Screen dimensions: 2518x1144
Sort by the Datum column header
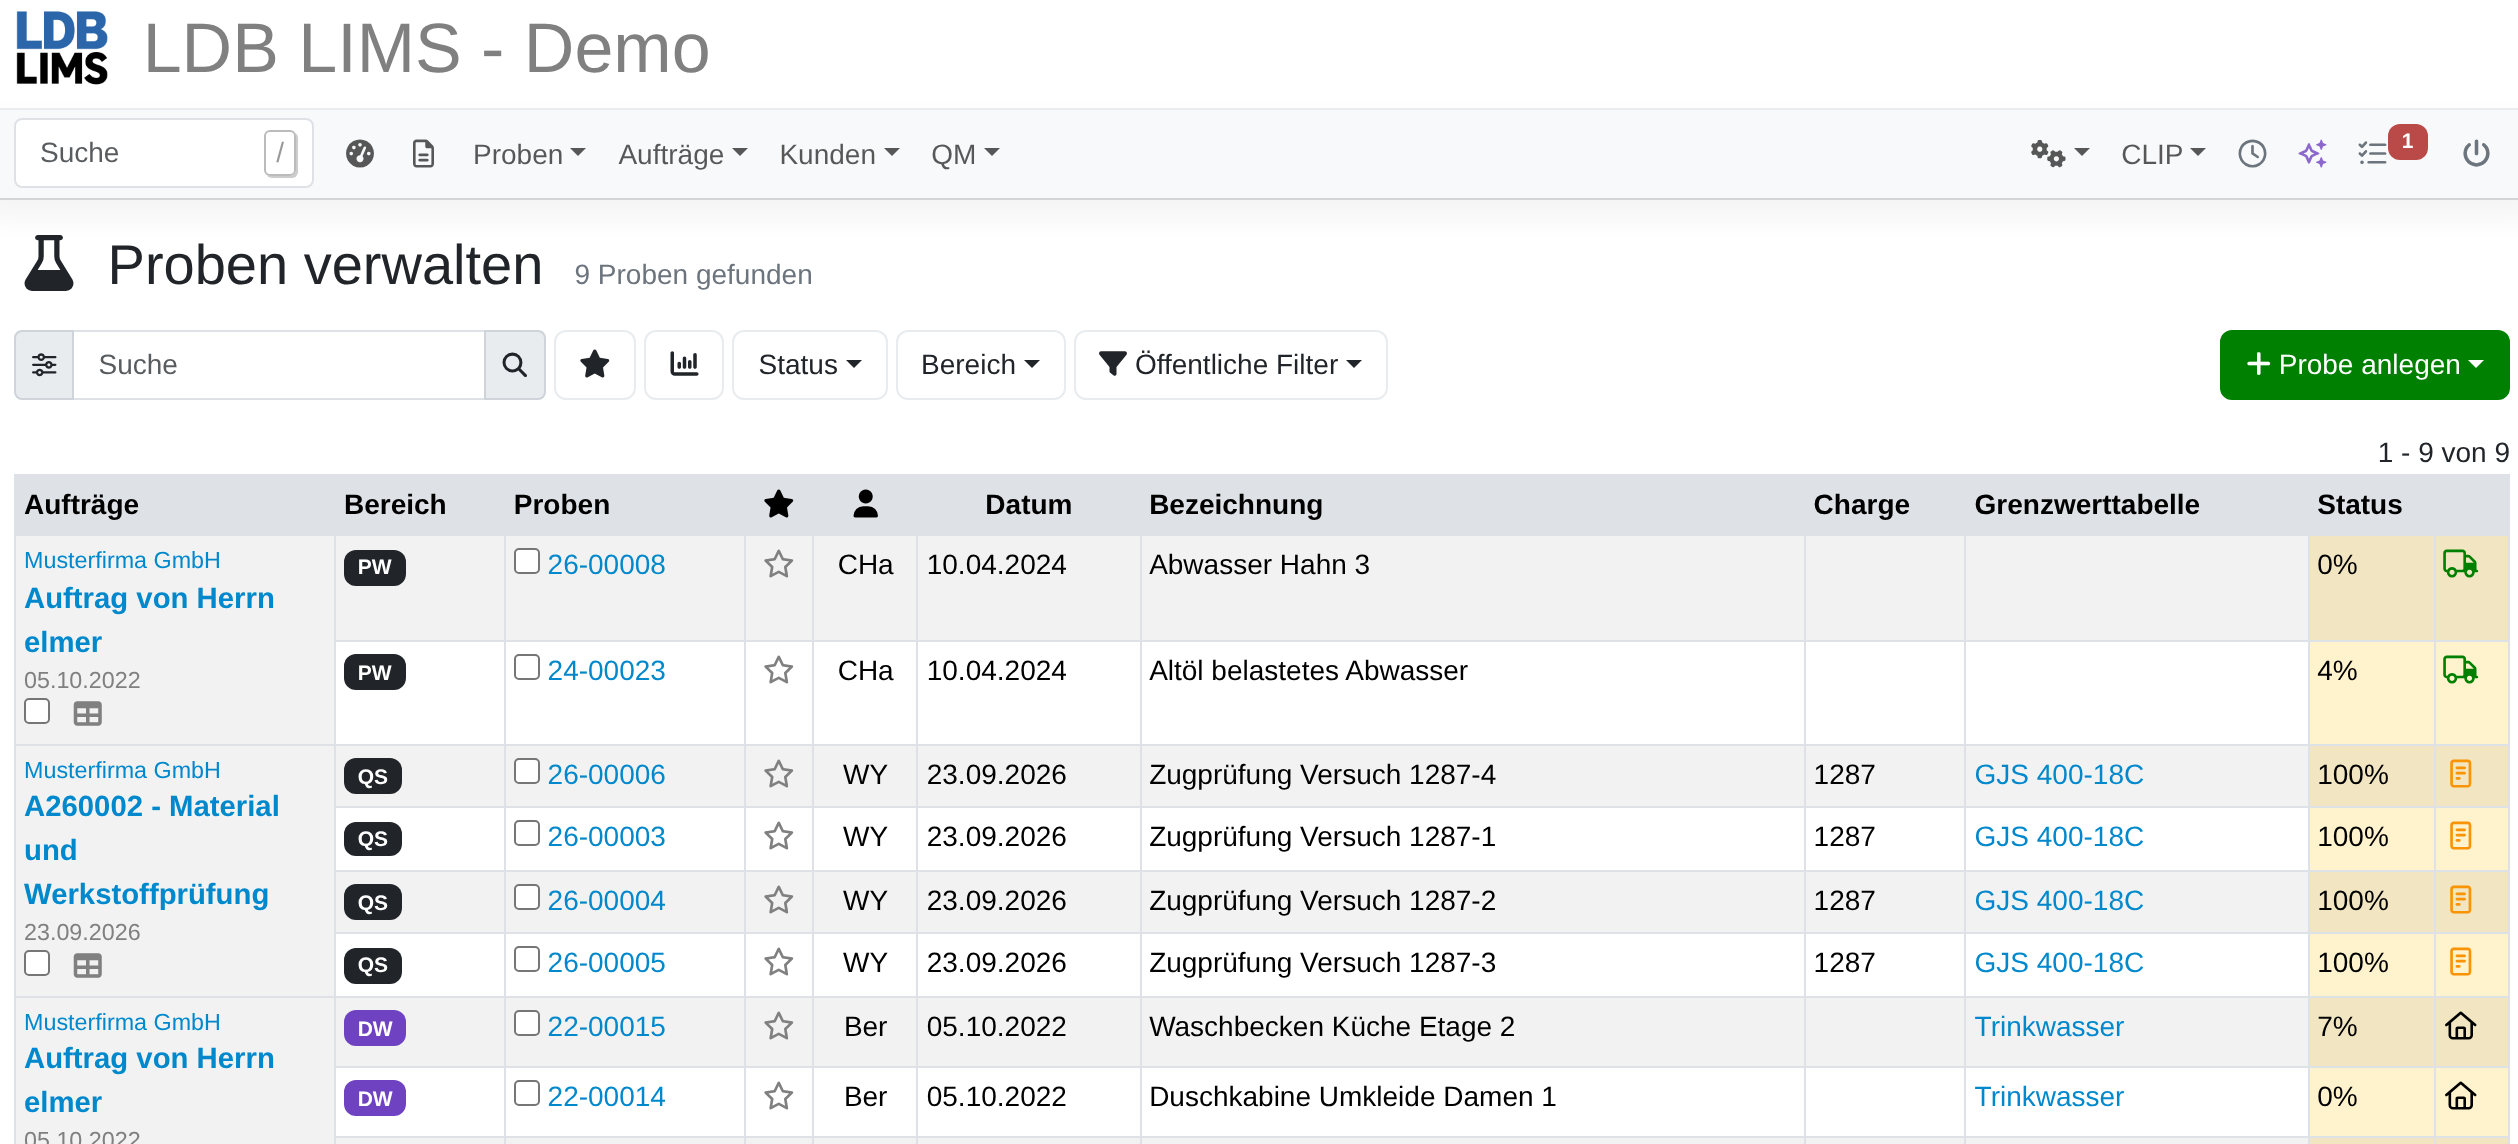pos(1028,505)
